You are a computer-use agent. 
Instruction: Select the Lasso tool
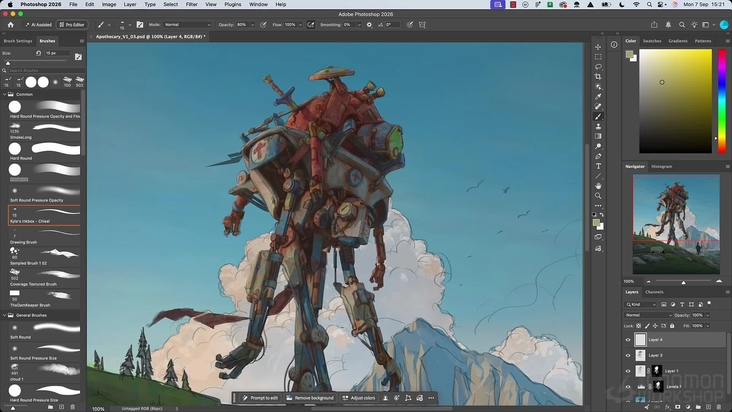point(598,67)
